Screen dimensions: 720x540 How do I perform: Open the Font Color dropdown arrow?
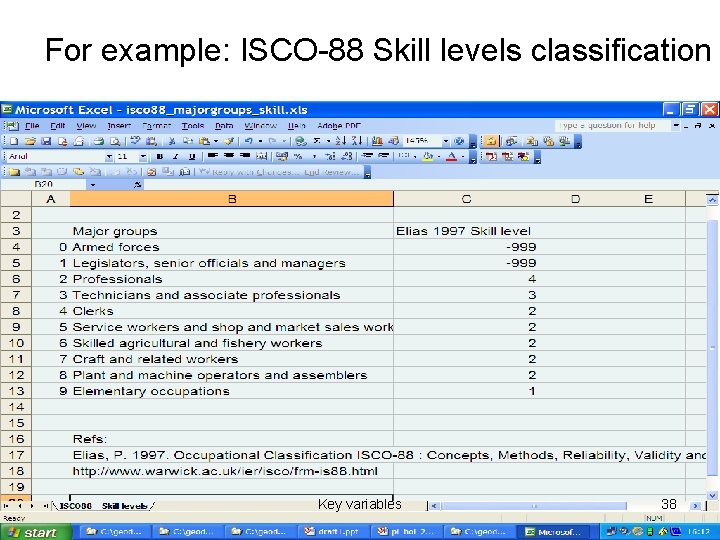click(463, 157)
